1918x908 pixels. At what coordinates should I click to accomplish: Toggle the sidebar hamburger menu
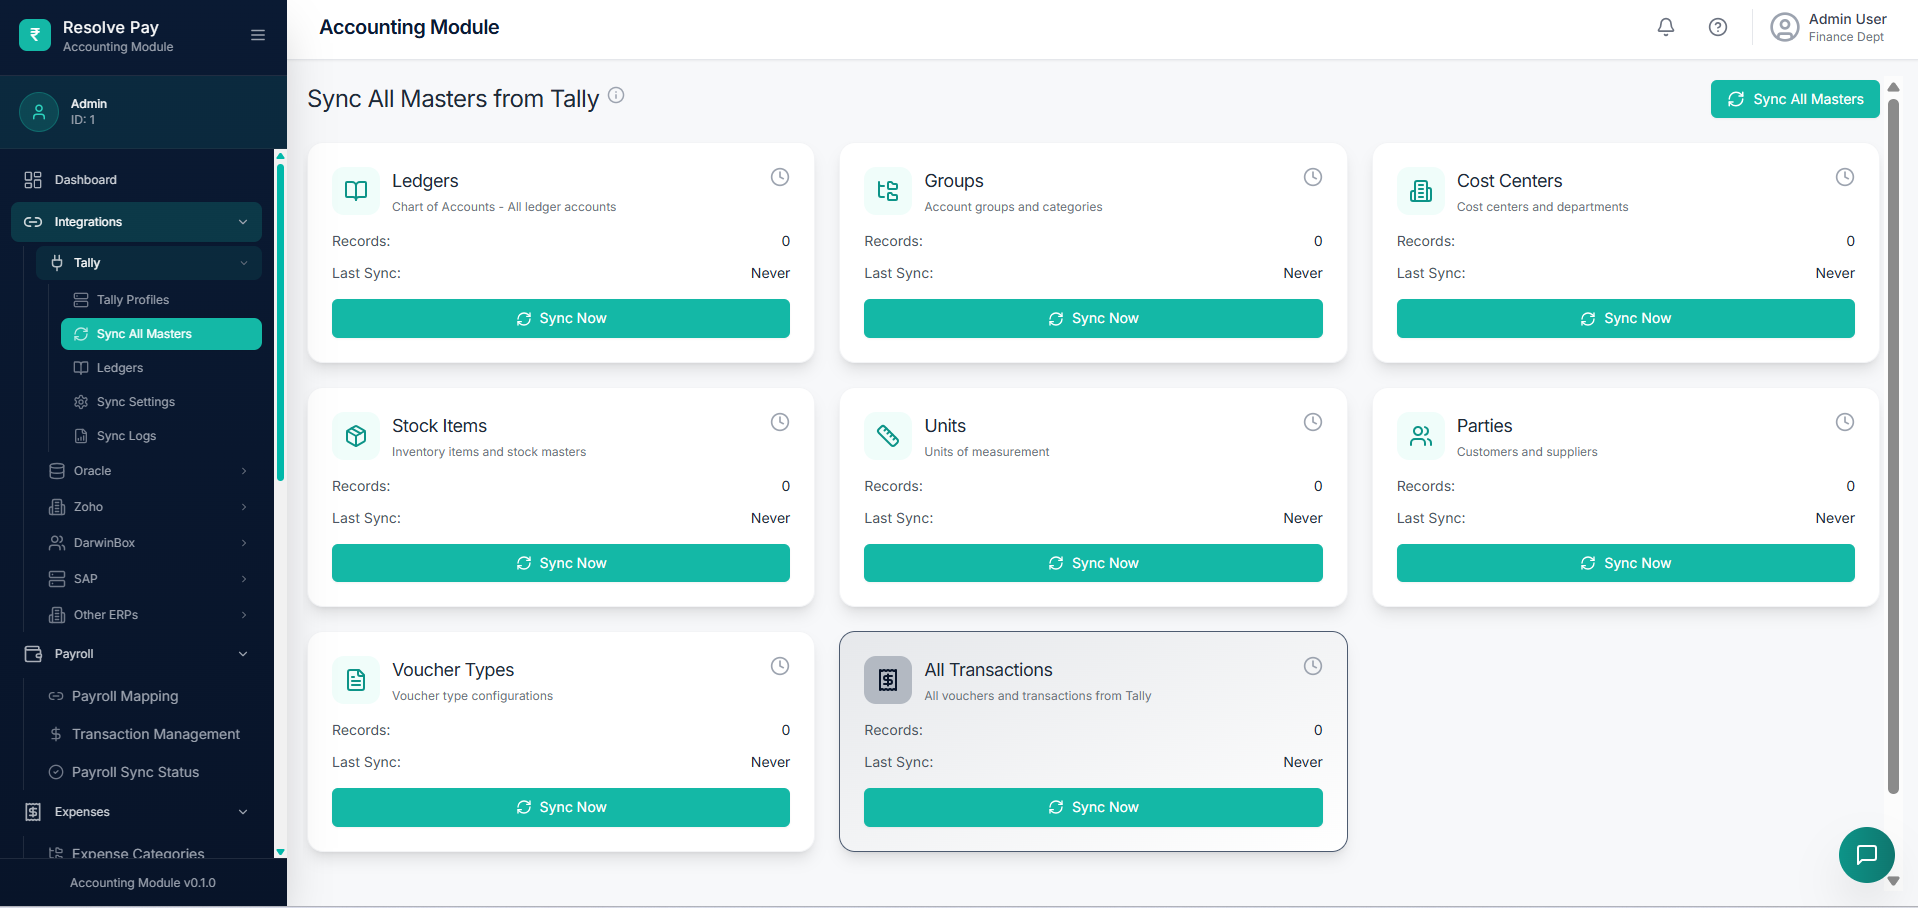(258, 35)
